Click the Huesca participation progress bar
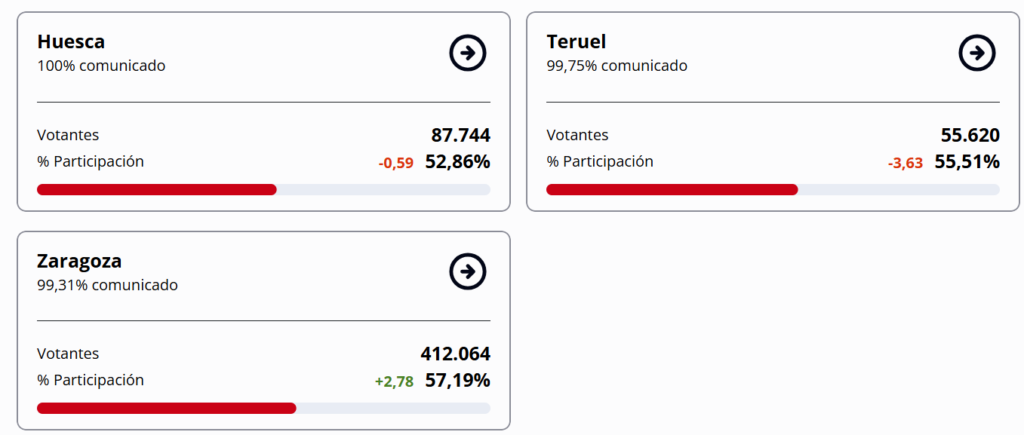Image resolution: width=1024 pixels, height=435 pixels. pos(263,189)
